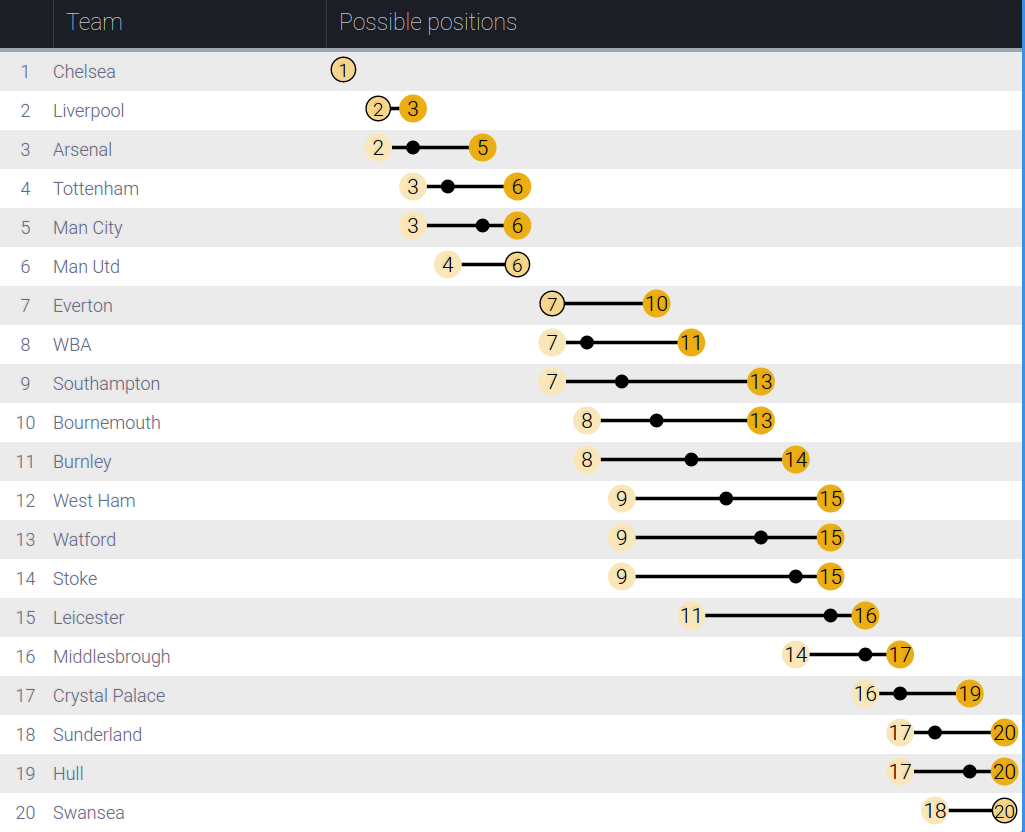Click rank number 10 beside Bournemouth
The image size is (1025, 832).
tap(26, 423)
